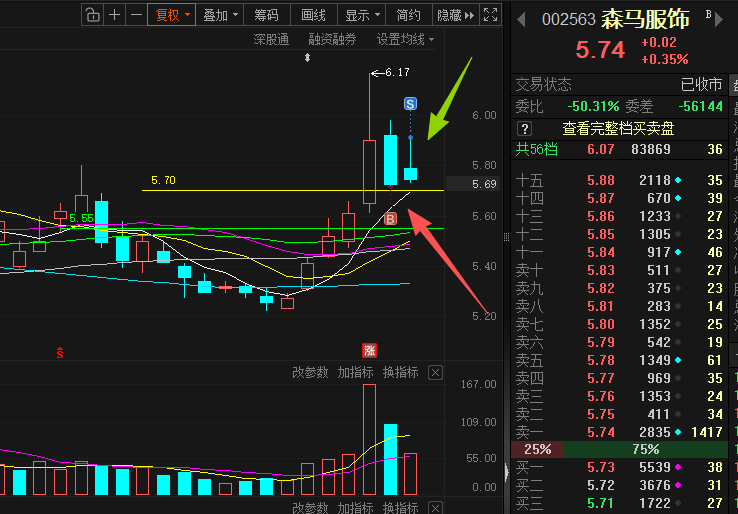Viewport: 738px width, 514px height.
Task: Click the 融资融券 tag
Action: (332, 40)
